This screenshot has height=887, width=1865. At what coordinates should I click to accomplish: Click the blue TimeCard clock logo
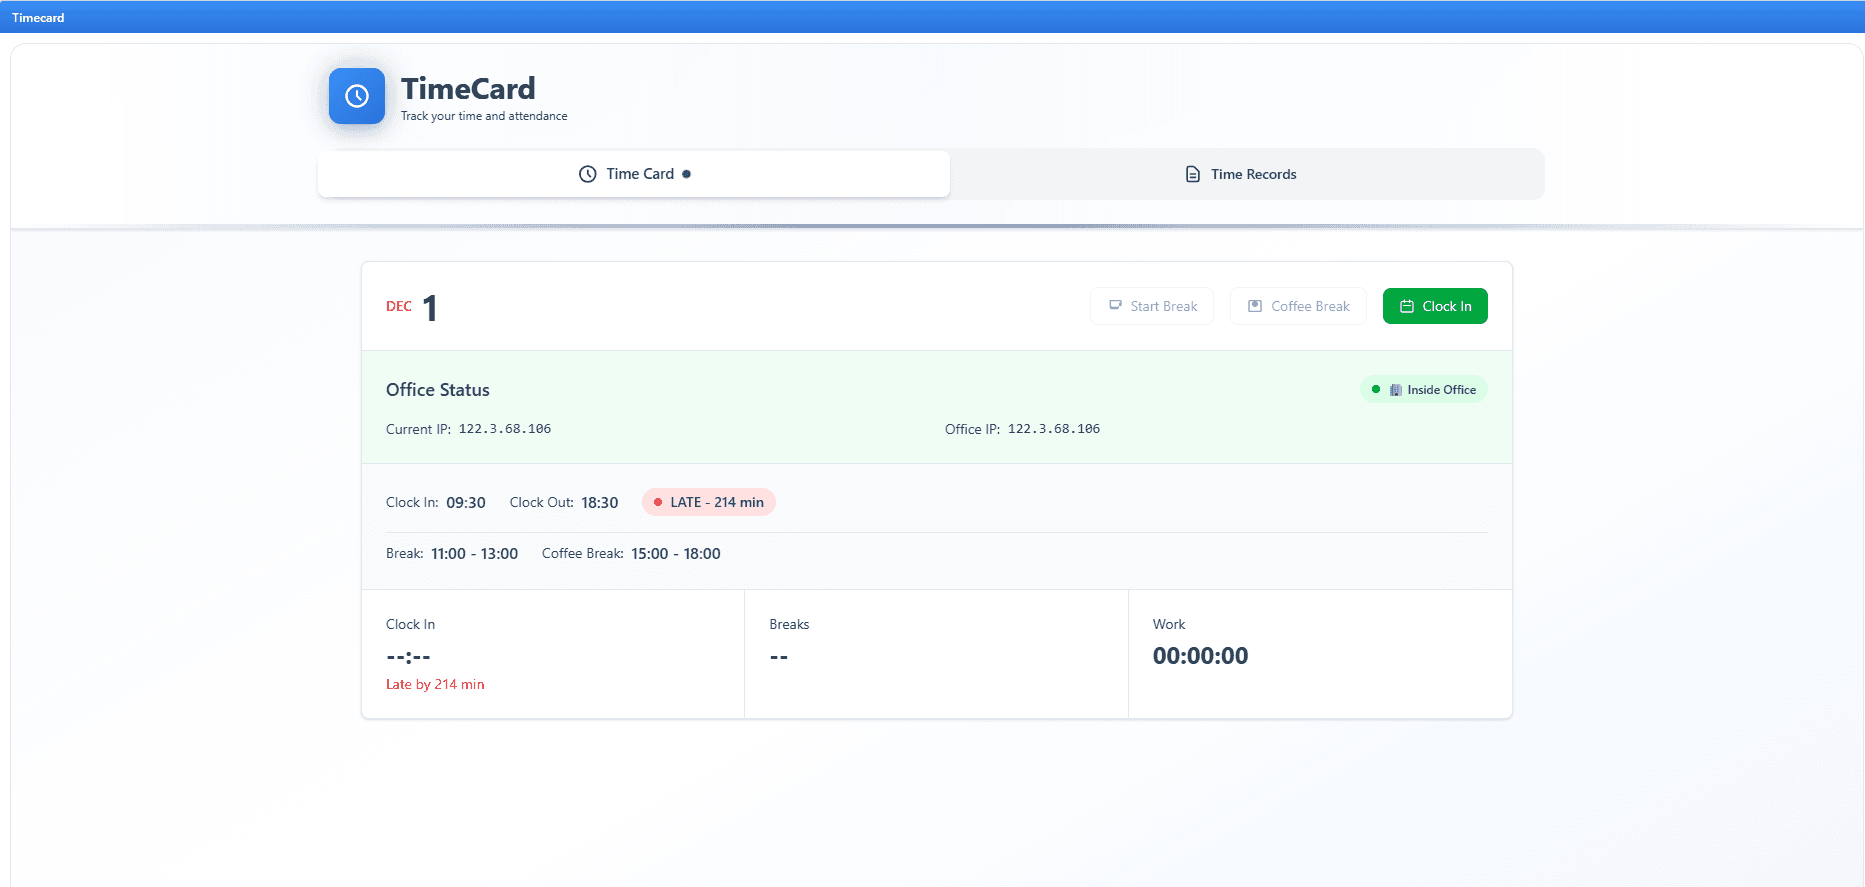point(357,96)
